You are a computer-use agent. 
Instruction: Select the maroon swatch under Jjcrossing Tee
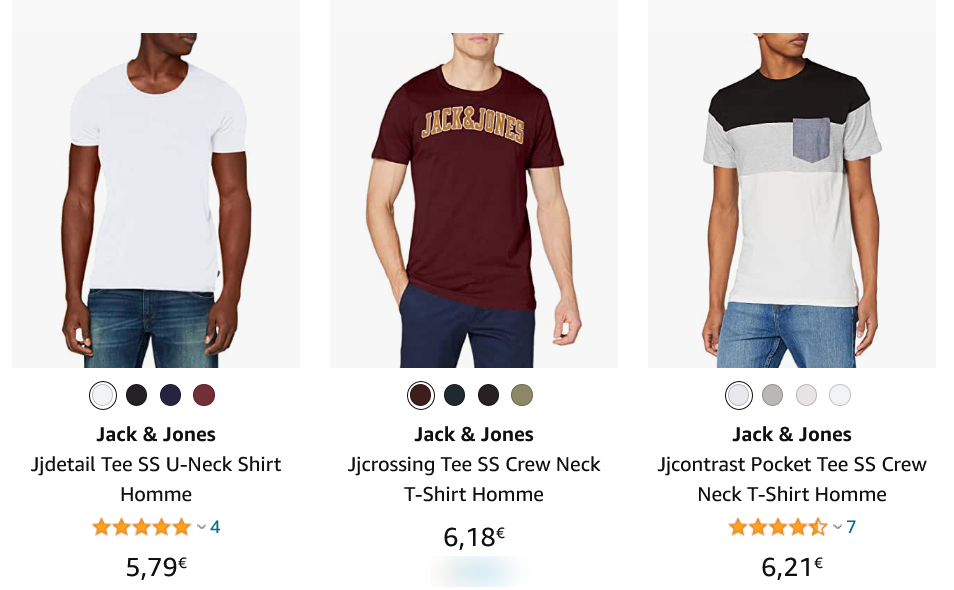(420, 395)
